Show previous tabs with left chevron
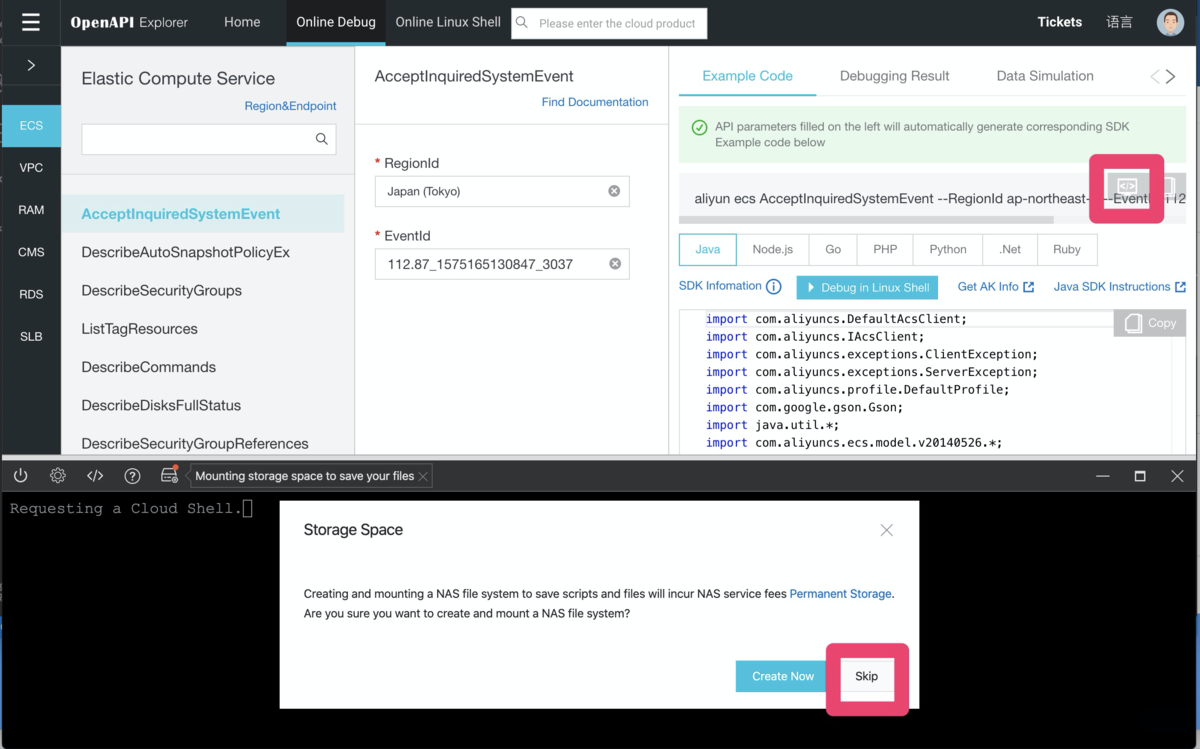The width and height of the screenshot is (1200, 749). point(1155,76)
